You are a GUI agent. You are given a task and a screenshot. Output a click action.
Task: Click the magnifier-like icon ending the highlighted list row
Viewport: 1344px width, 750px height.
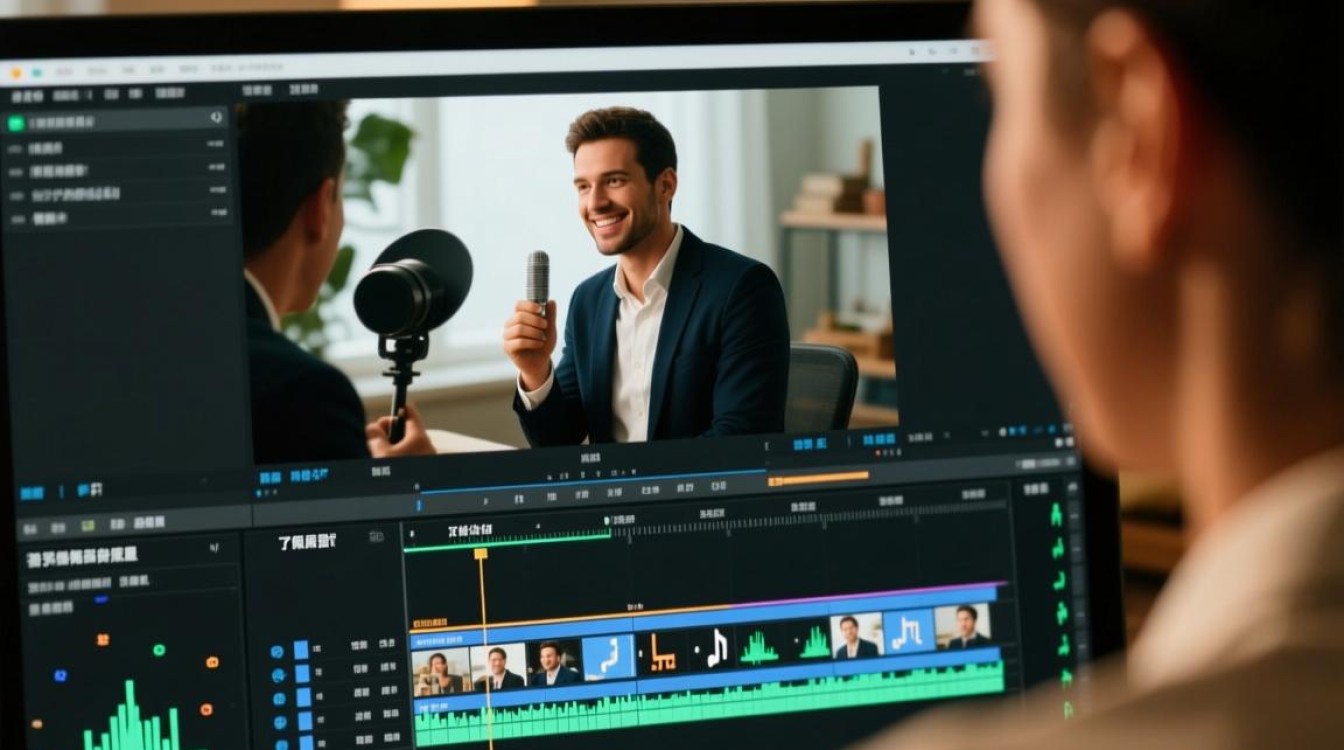pos(216,118)
